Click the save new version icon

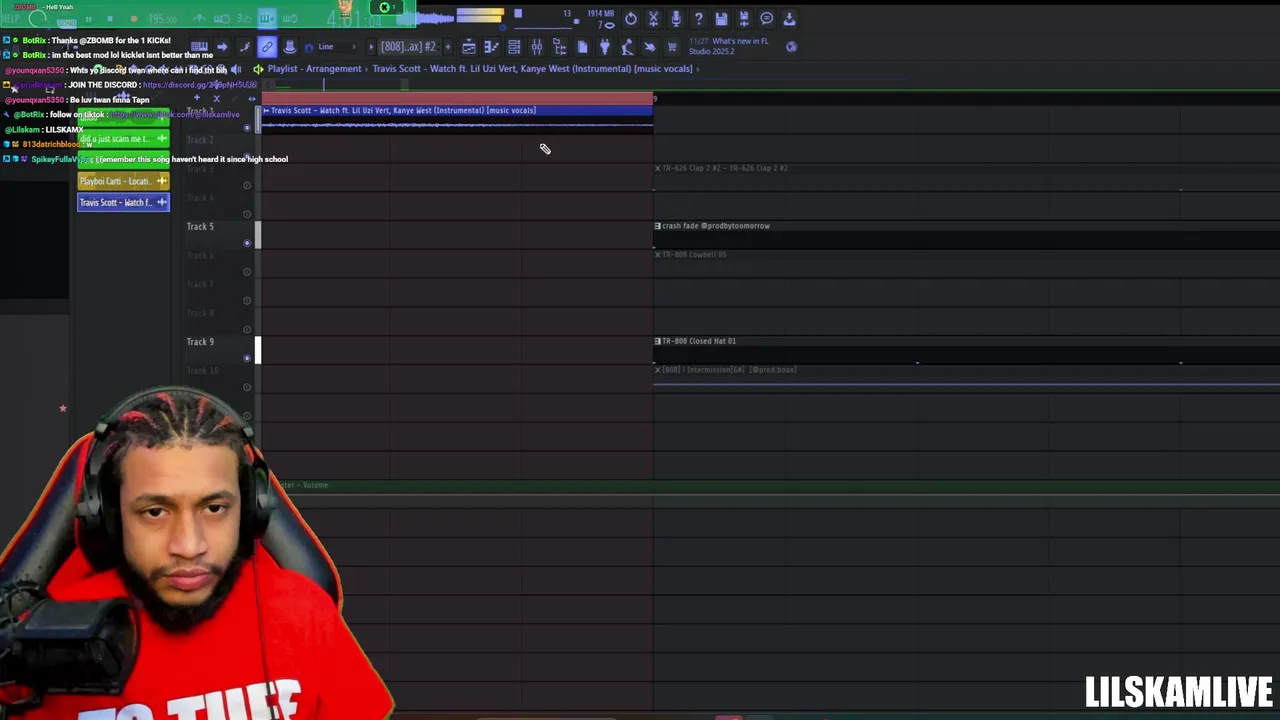pyautogui.click(x=743, y=18)
